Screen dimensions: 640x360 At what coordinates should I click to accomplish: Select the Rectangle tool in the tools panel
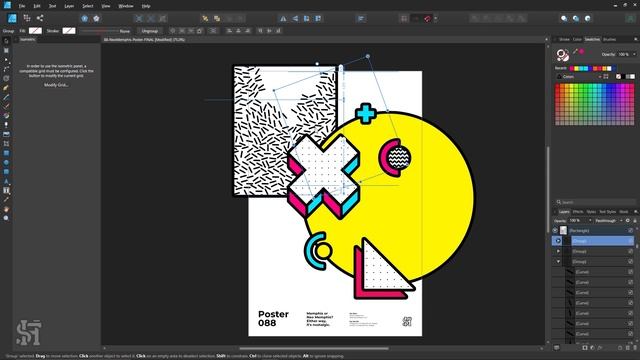6,153
